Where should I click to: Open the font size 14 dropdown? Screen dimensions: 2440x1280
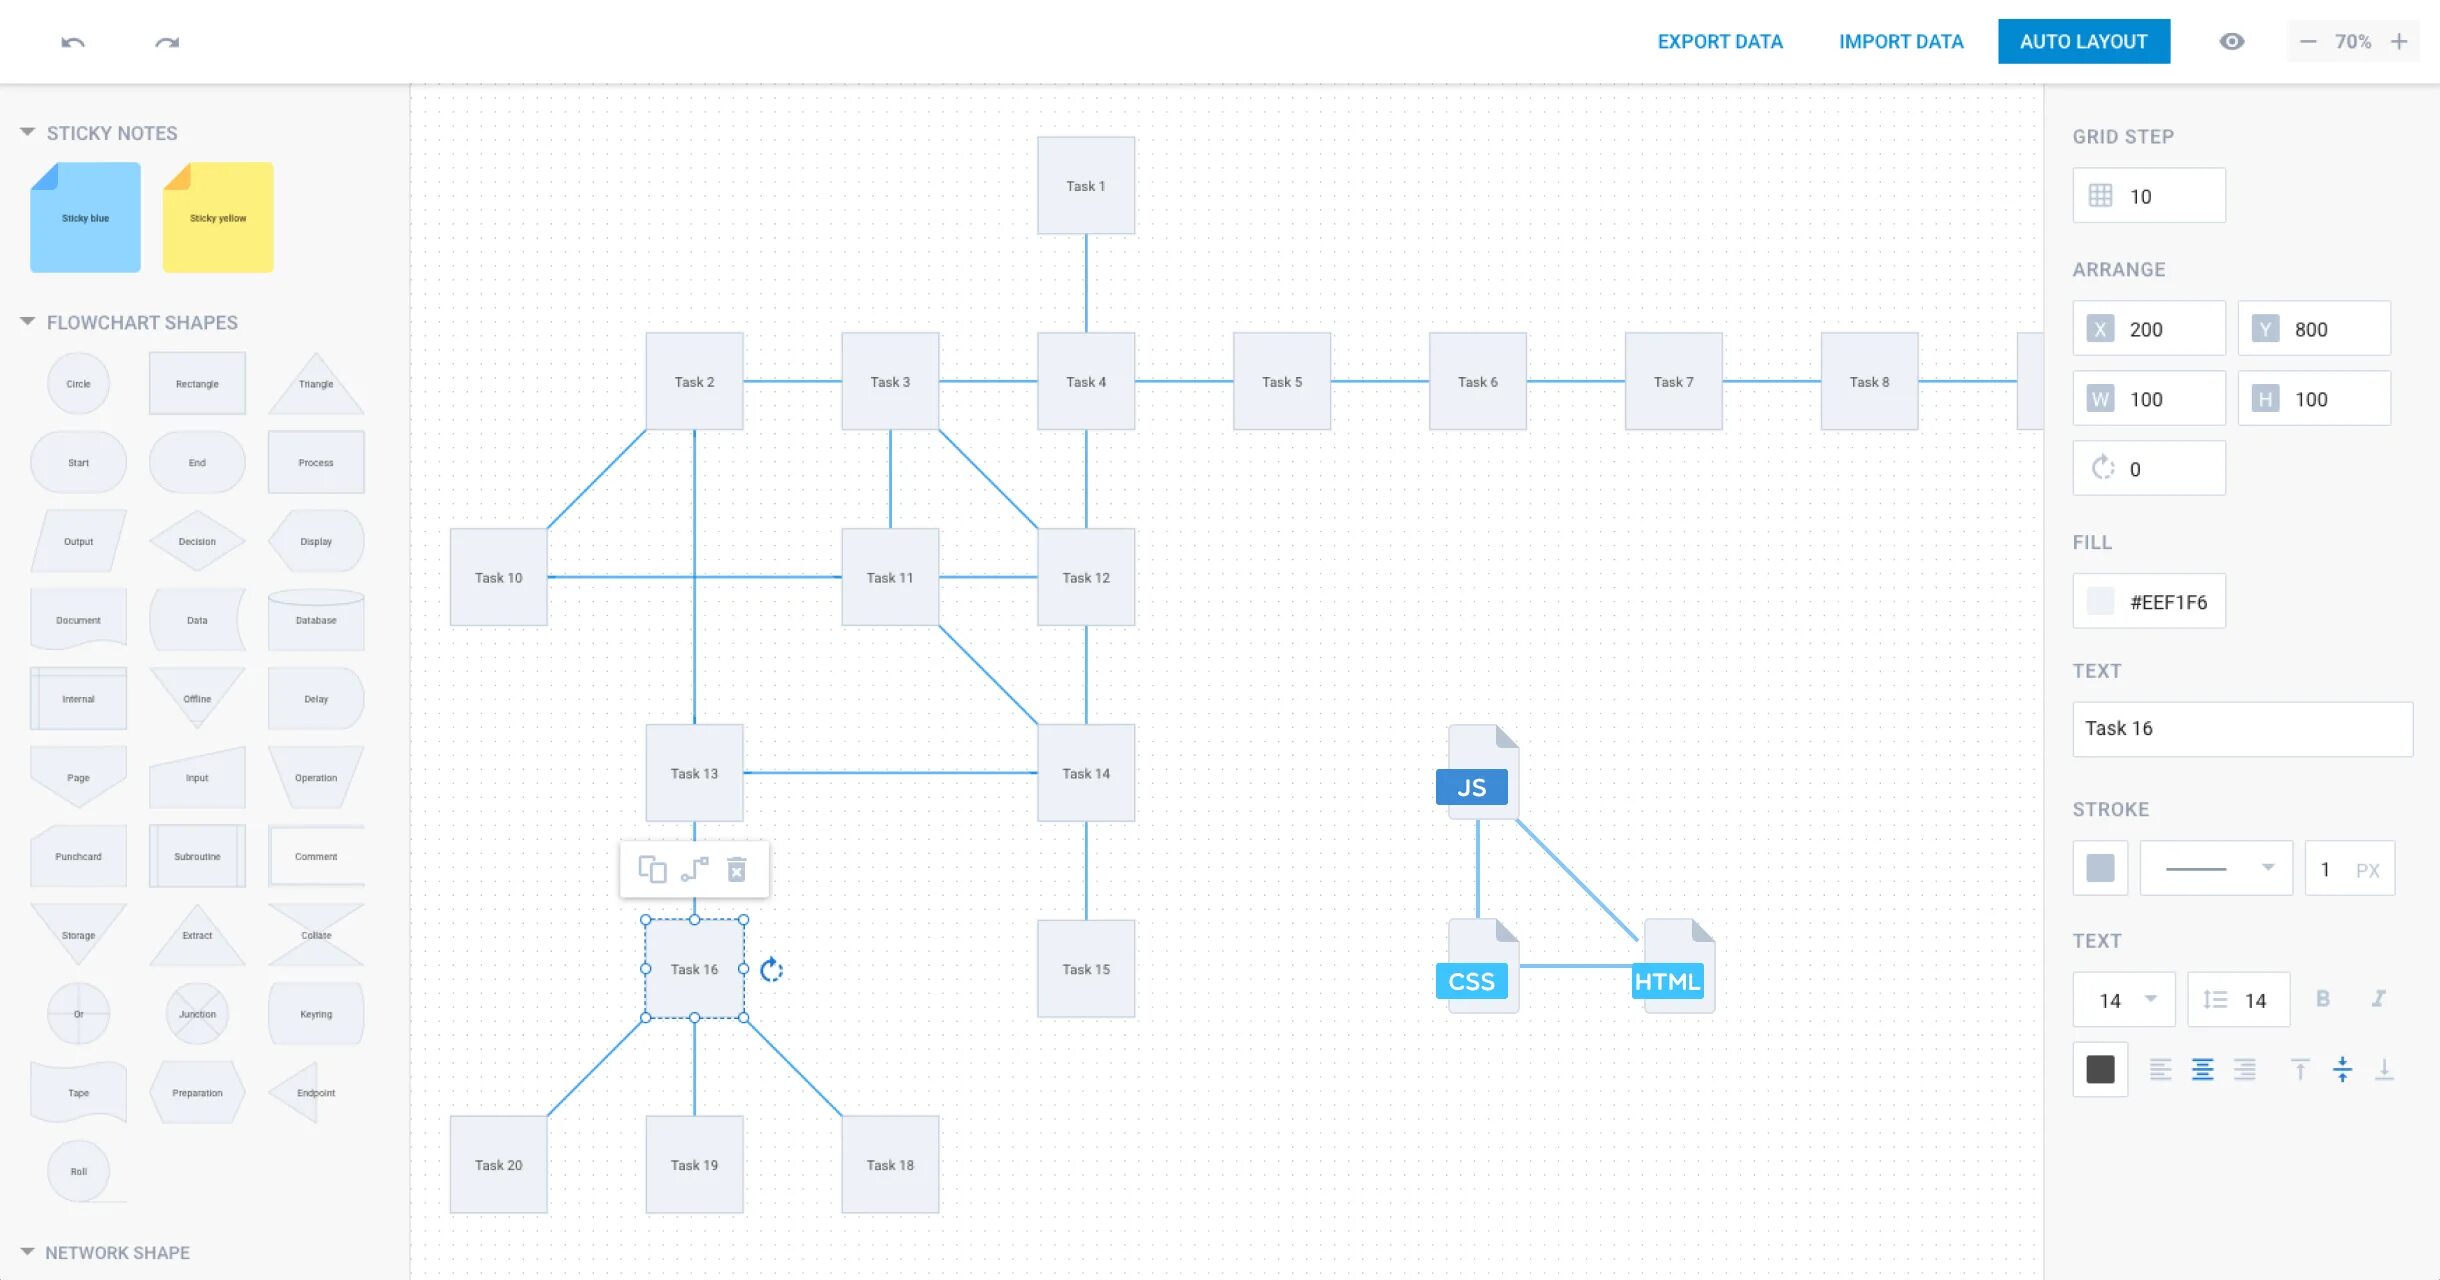click(x=2124, y=1000)
